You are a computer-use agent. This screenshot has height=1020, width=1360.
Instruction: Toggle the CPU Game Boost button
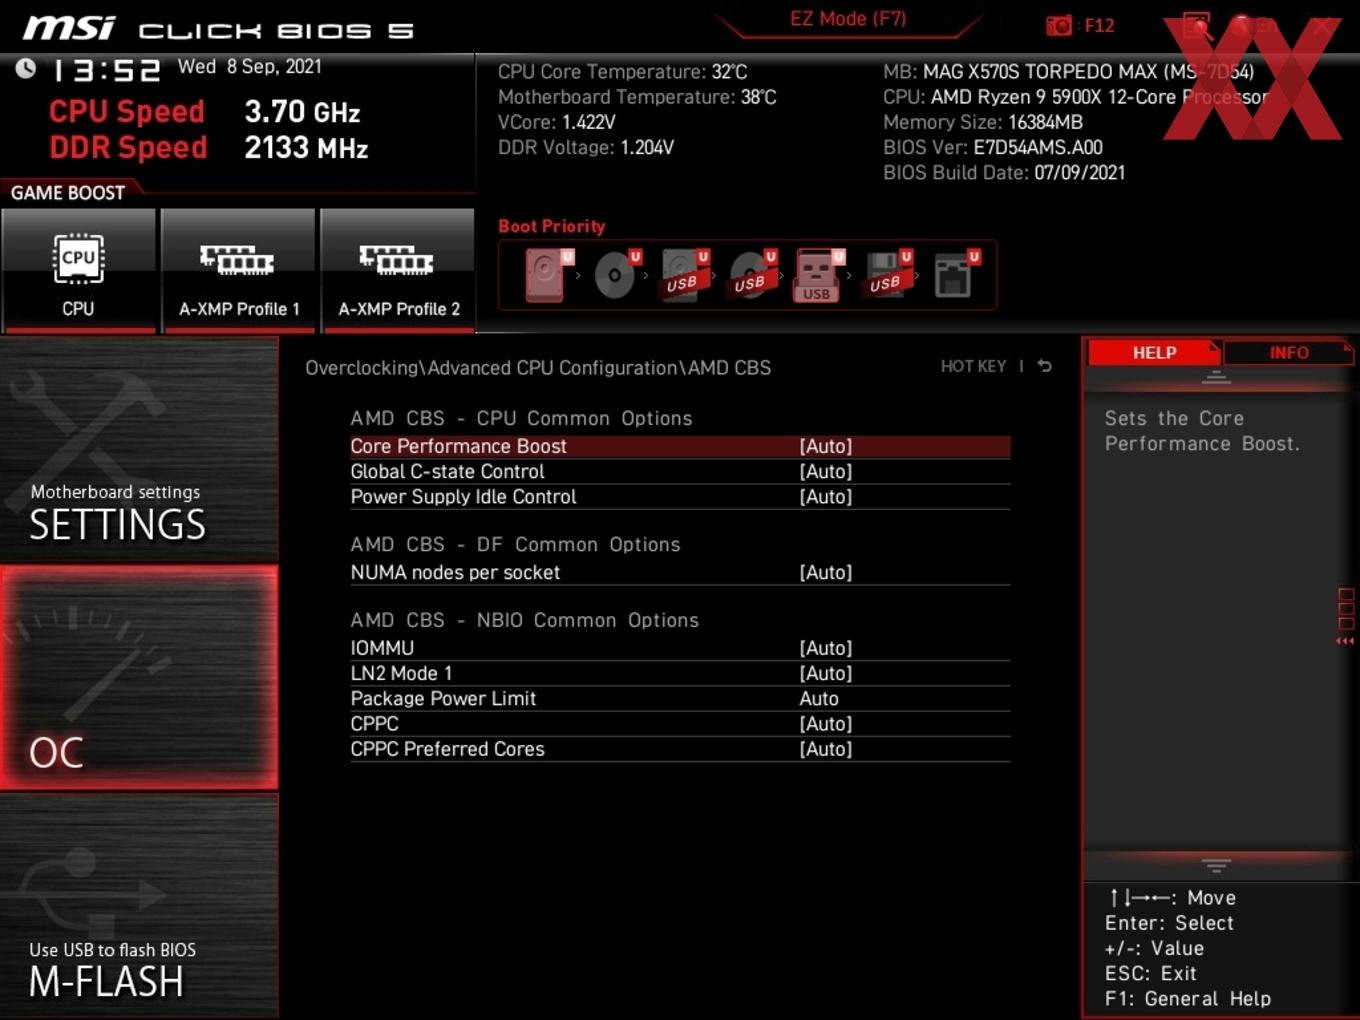coord(78,270)
